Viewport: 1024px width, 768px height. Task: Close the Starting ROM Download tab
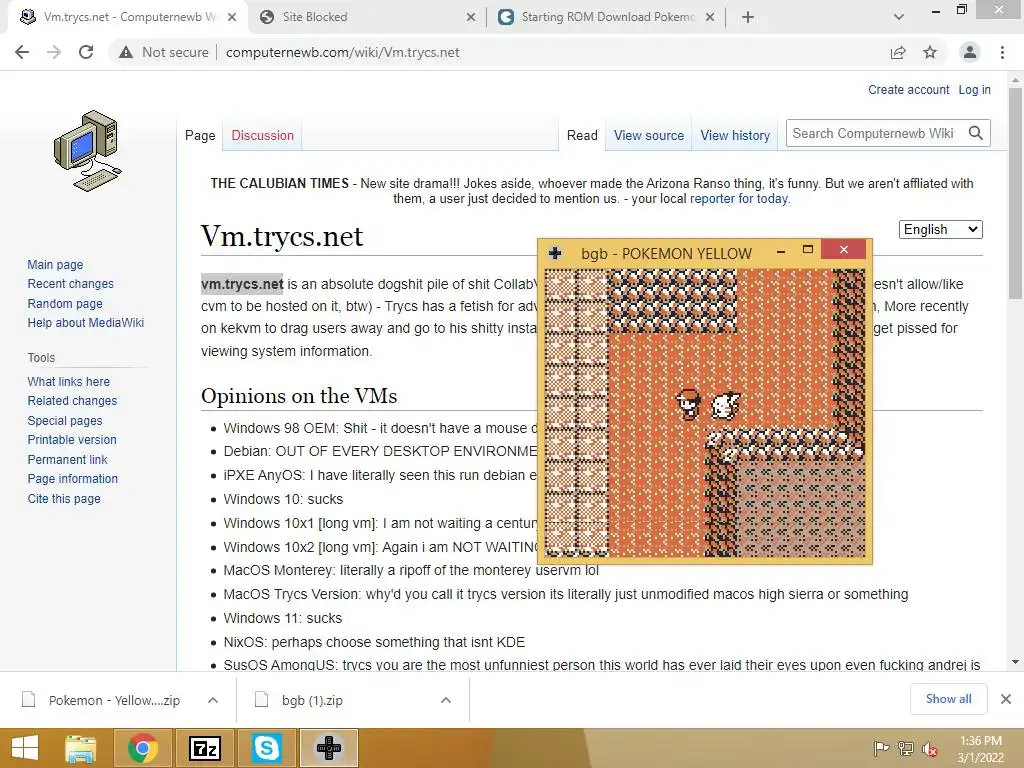click(710, 17)
